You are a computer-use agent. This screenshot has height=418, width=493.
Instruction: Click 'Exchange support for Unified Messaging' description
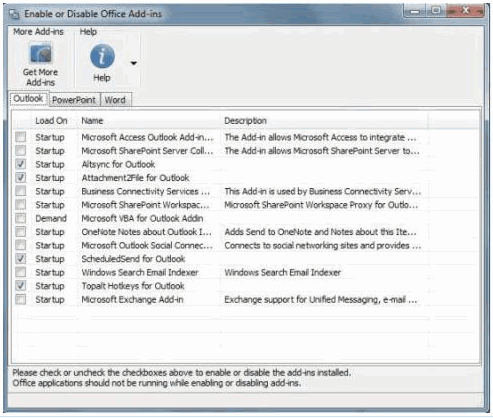(x=321, y=300)
